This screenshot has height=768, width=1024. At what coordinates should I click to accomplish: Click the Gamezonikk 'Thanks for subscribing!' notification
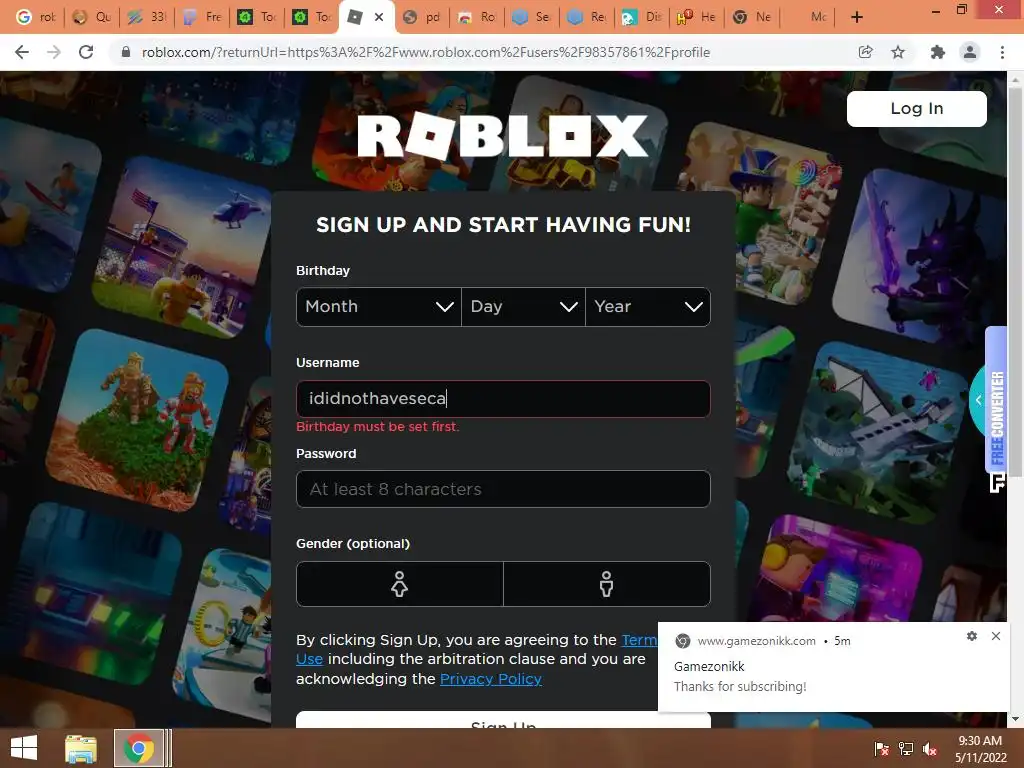tap(833, 667)
